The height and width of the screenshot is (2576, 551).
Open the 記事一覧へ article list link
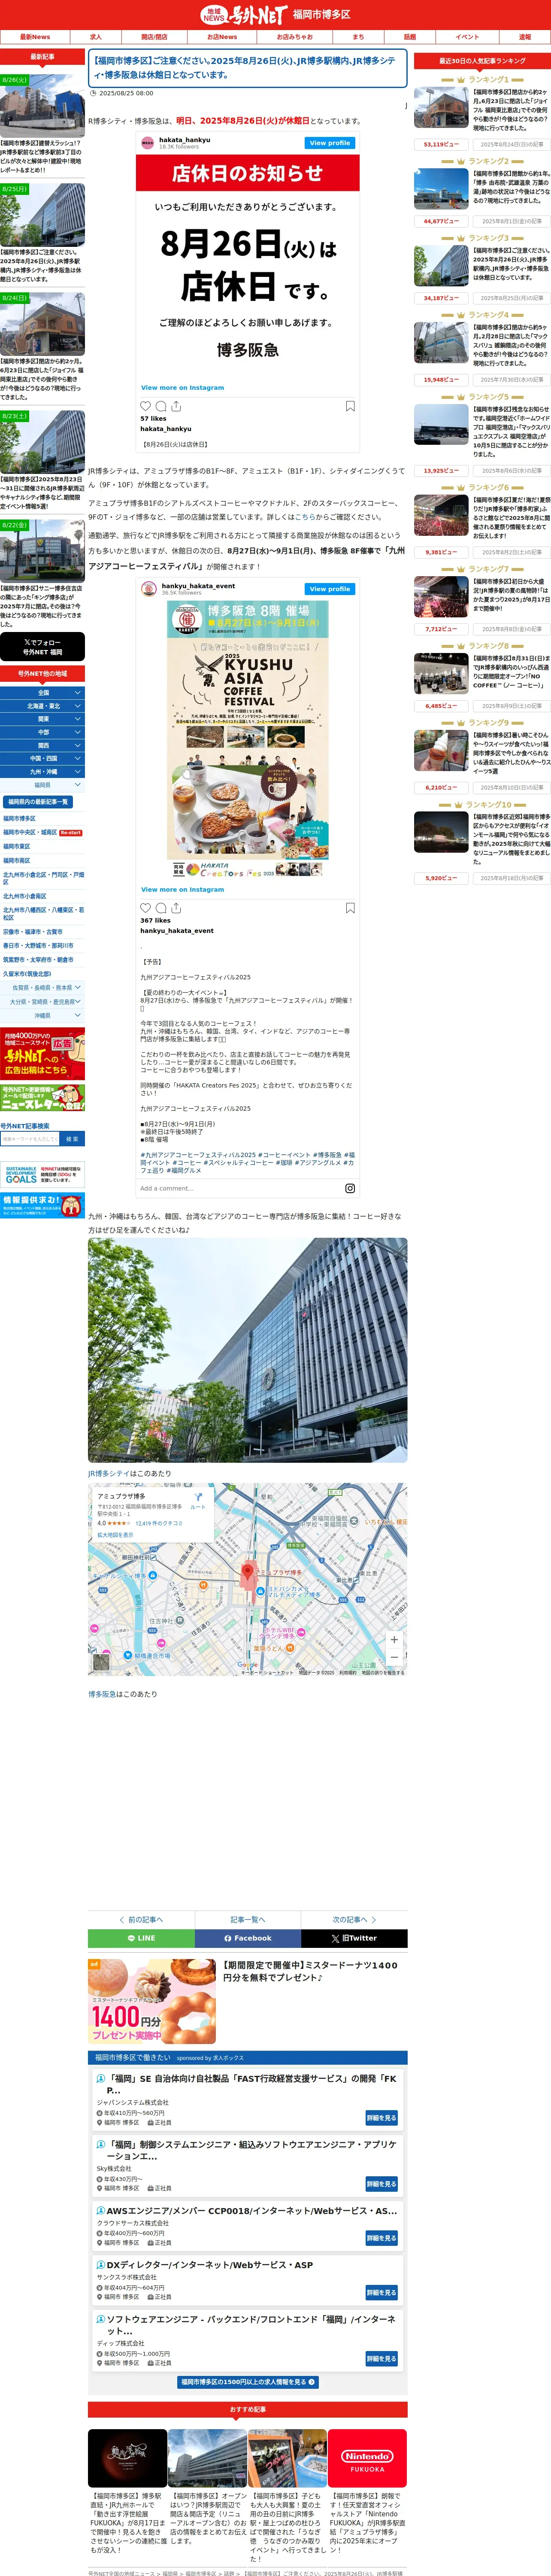coord(247,1919)
